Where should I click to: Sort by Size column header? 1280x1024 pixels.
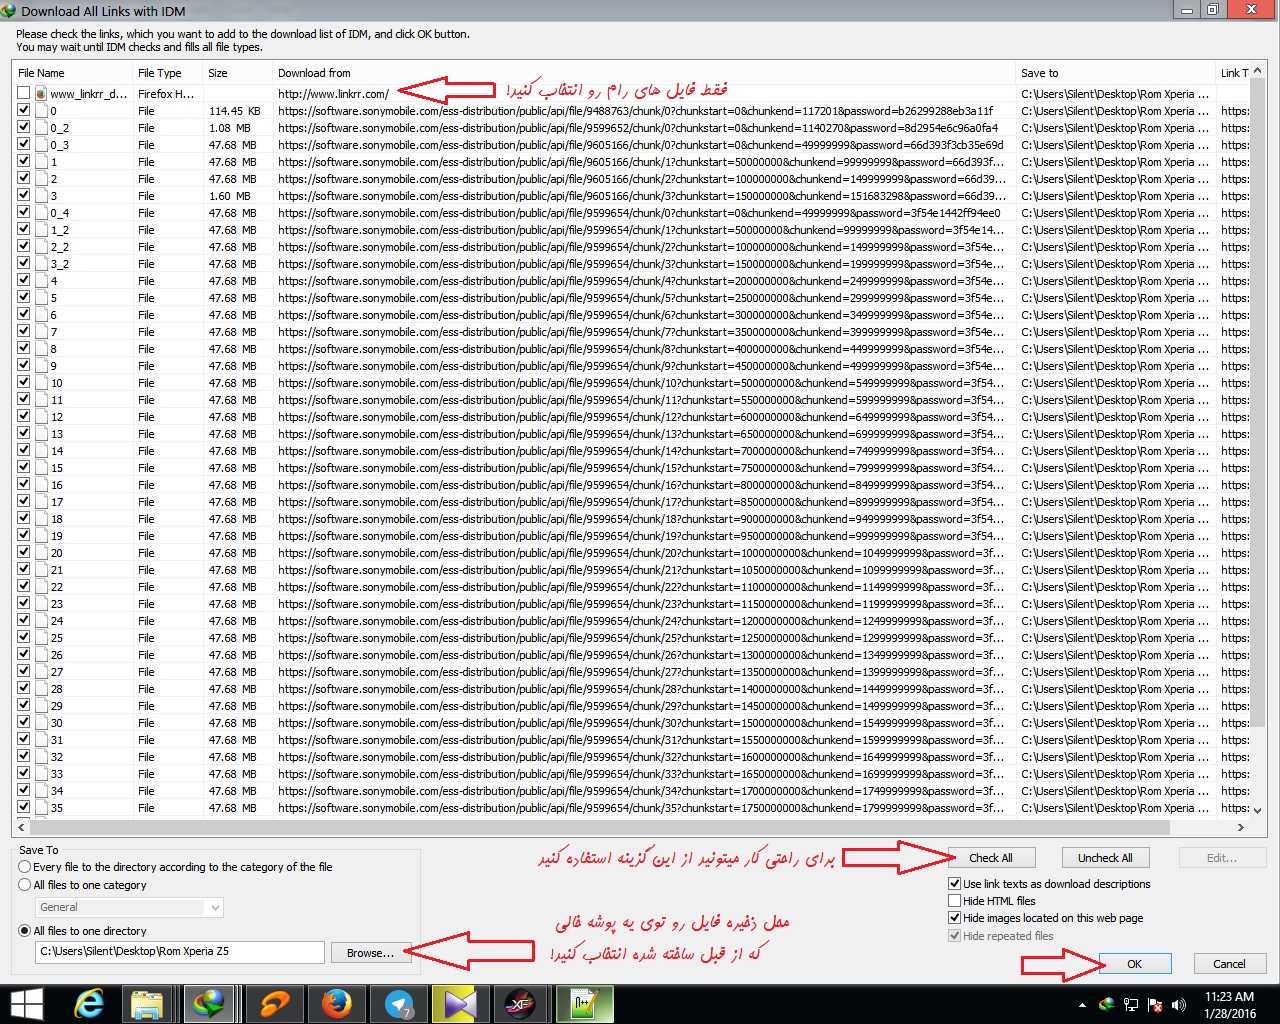coord(237,73)
